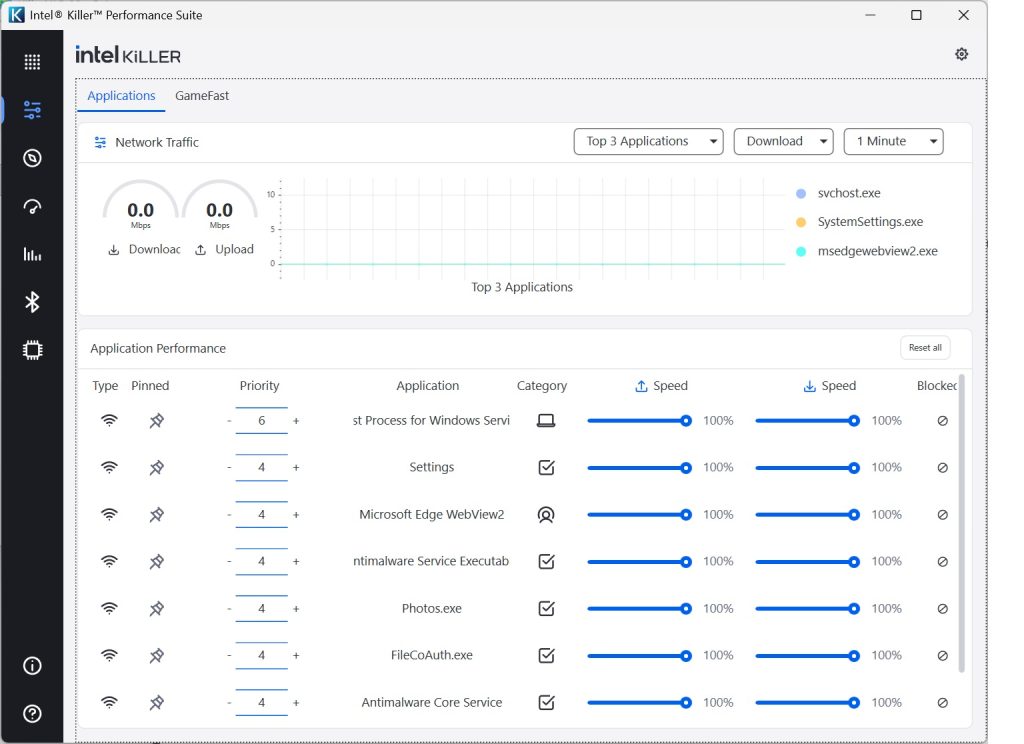Open the bar chart statistics sidebar icon

[x=32, y=254]
